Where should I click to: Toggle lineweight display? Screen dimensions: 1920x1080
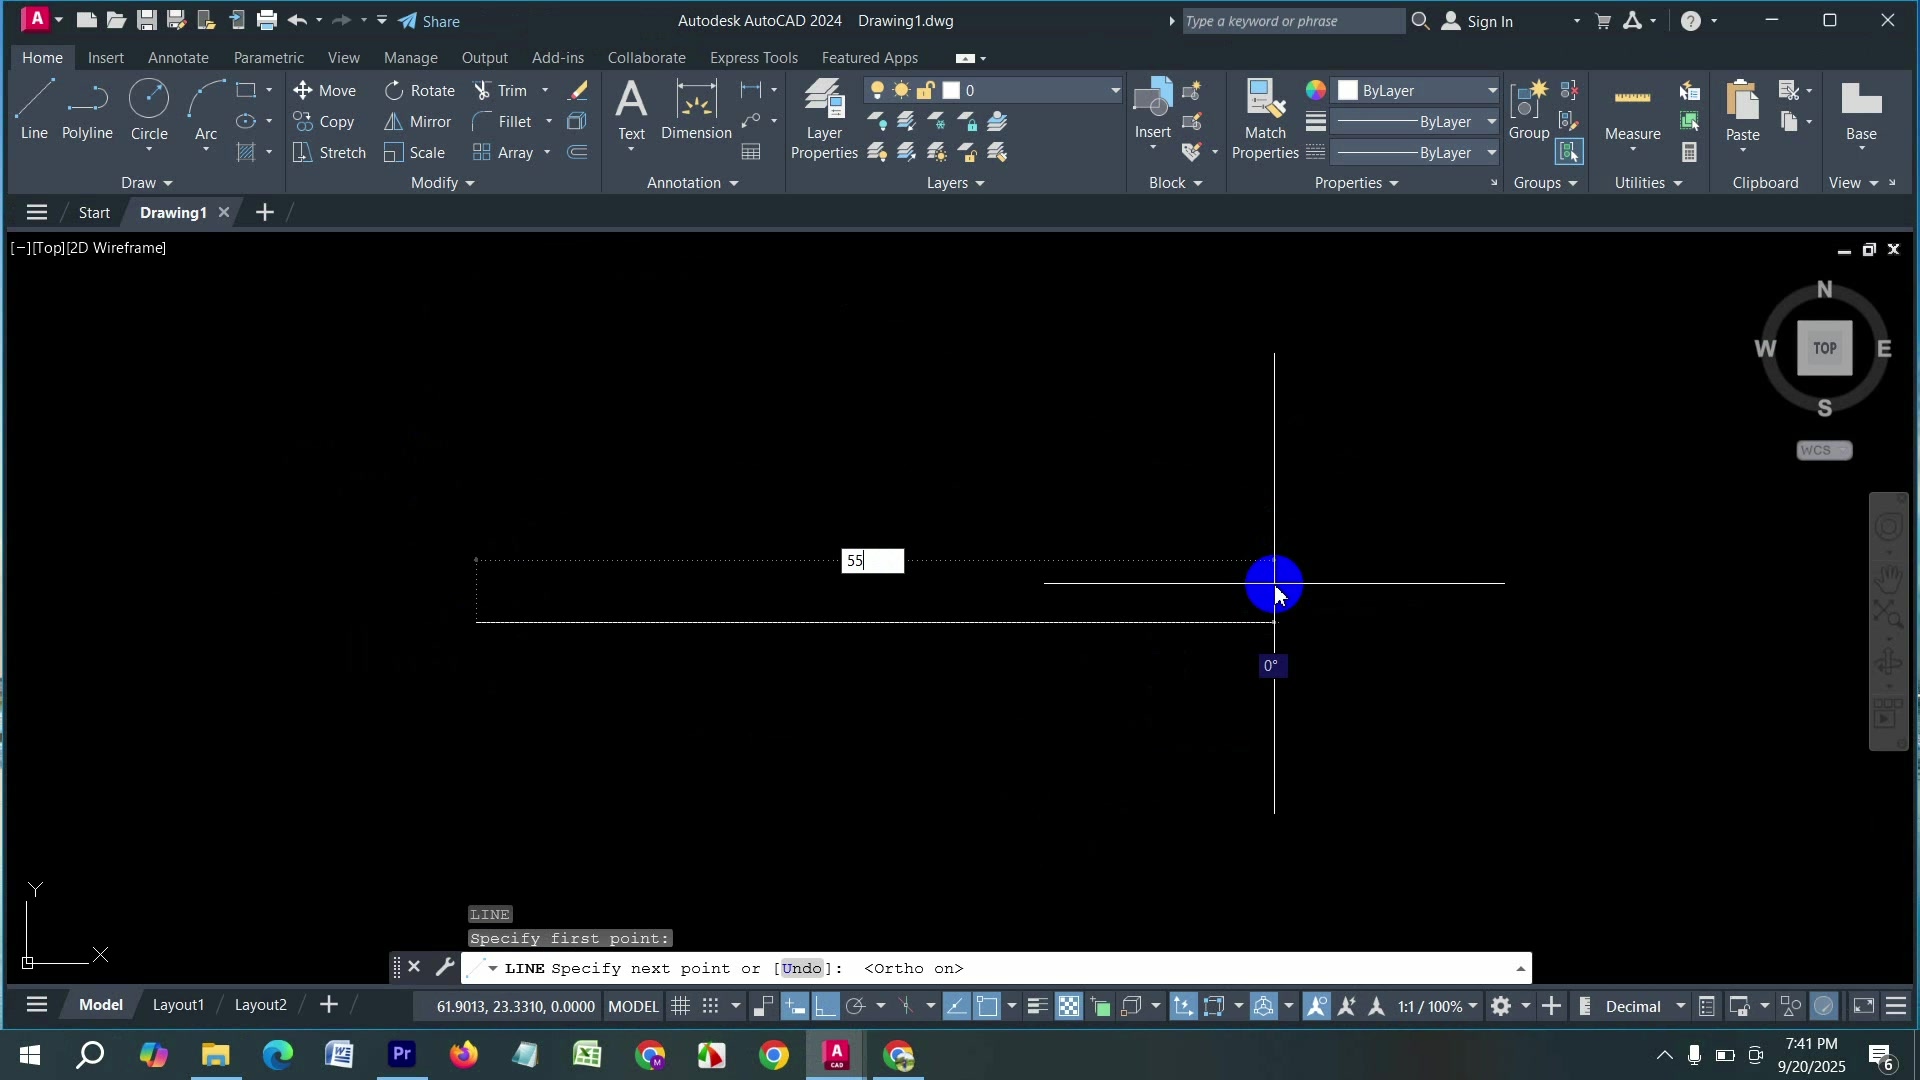(1038, 1007)
